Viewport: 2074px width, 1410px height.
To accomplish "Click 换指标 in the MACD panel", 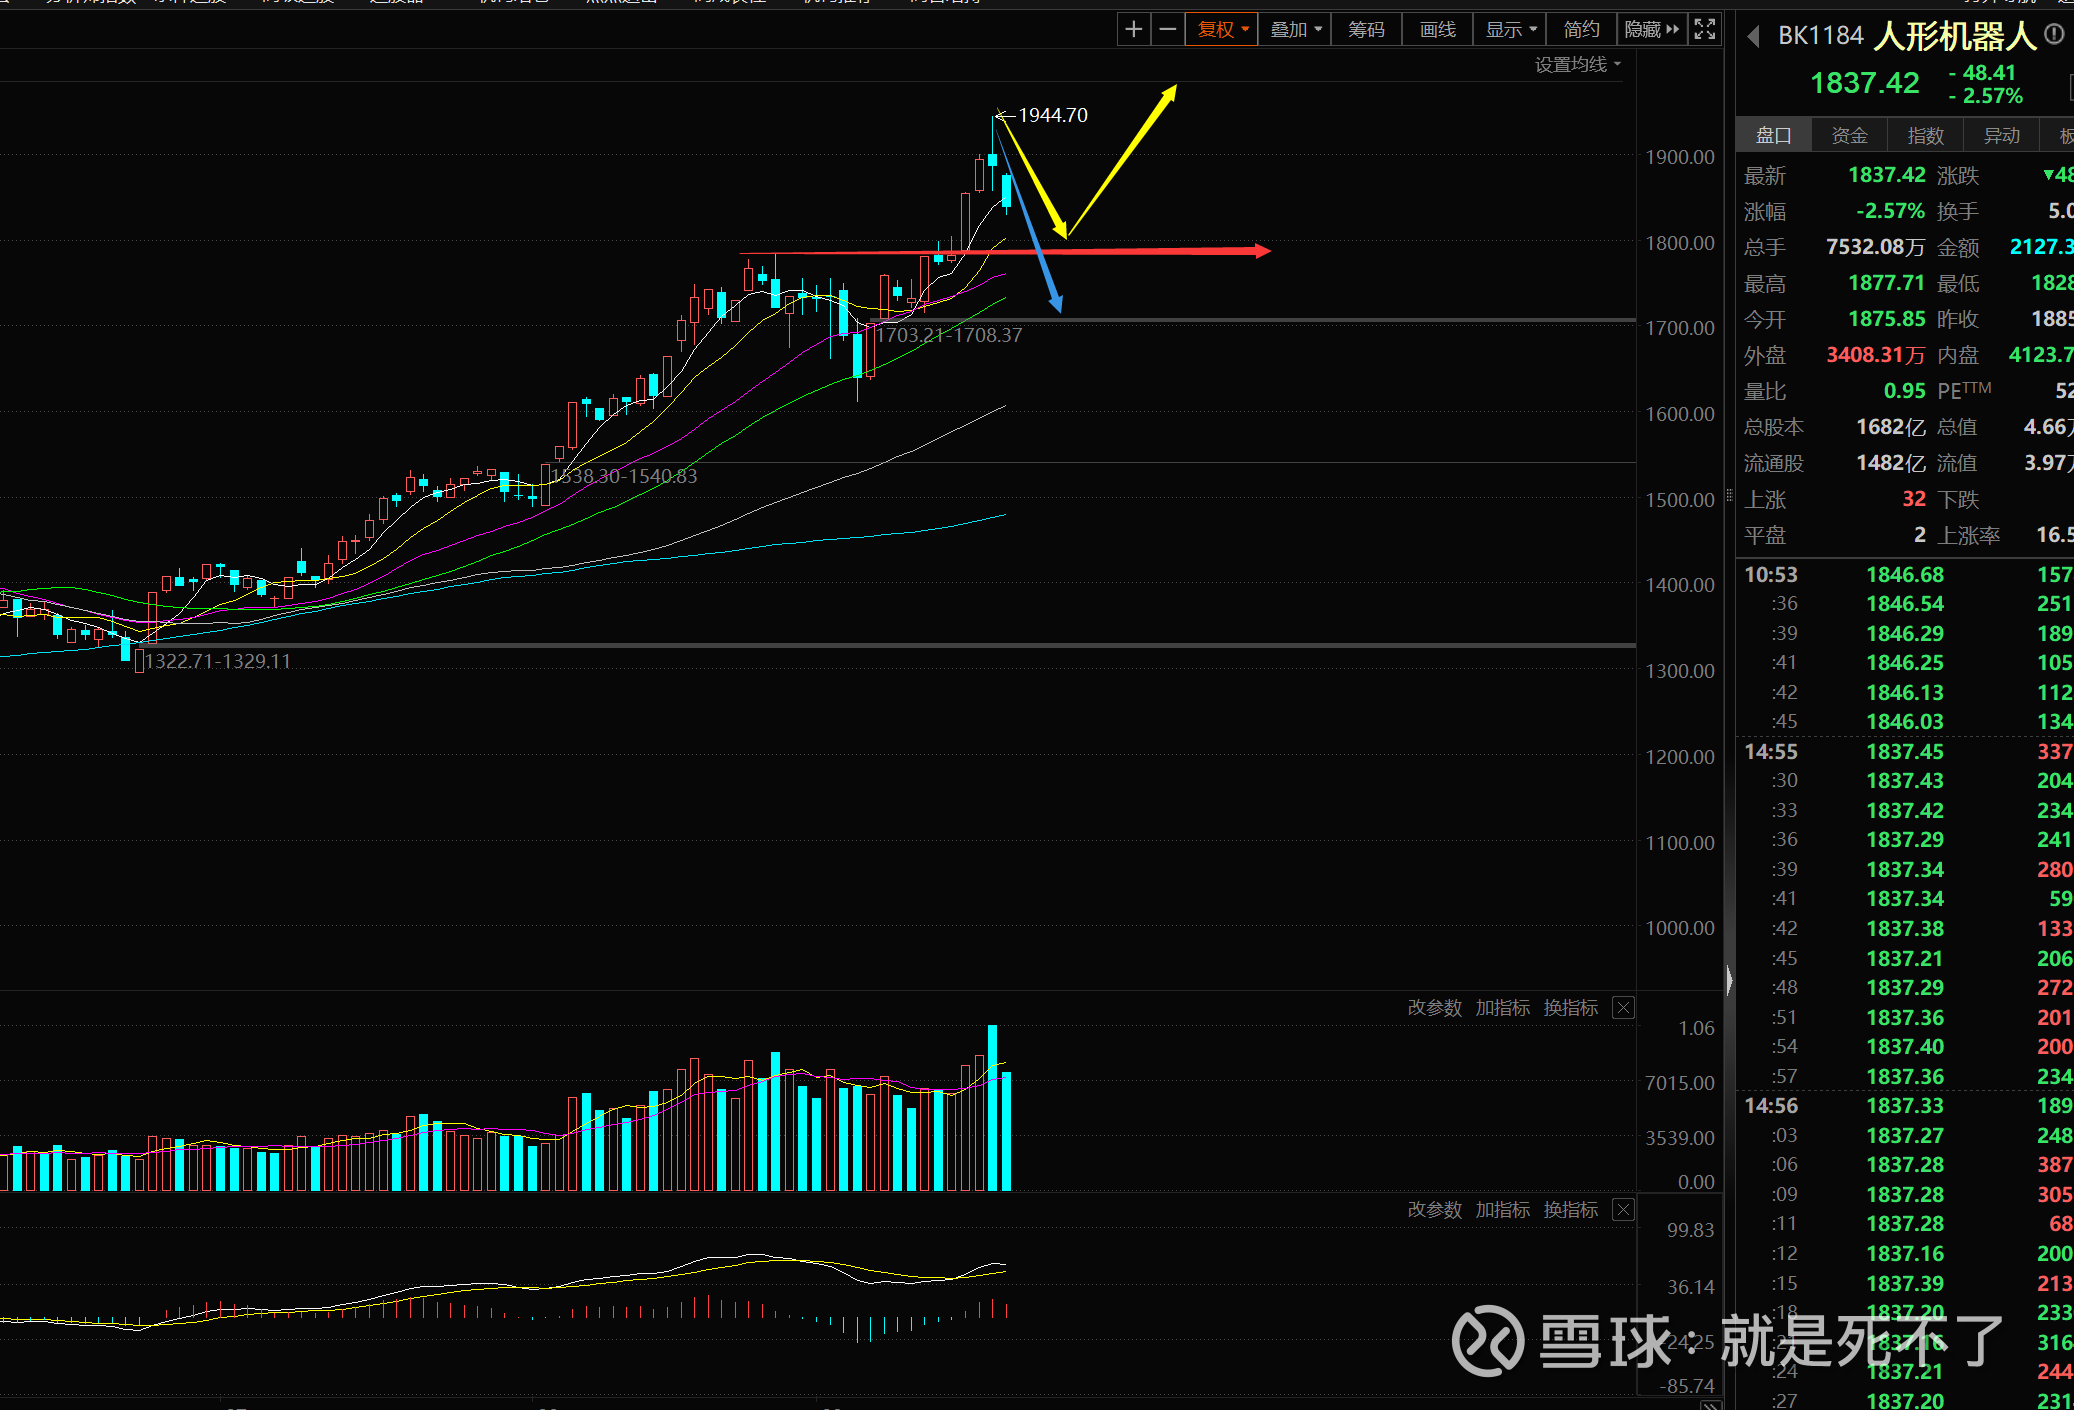I will click(x=1570, y=1210).
